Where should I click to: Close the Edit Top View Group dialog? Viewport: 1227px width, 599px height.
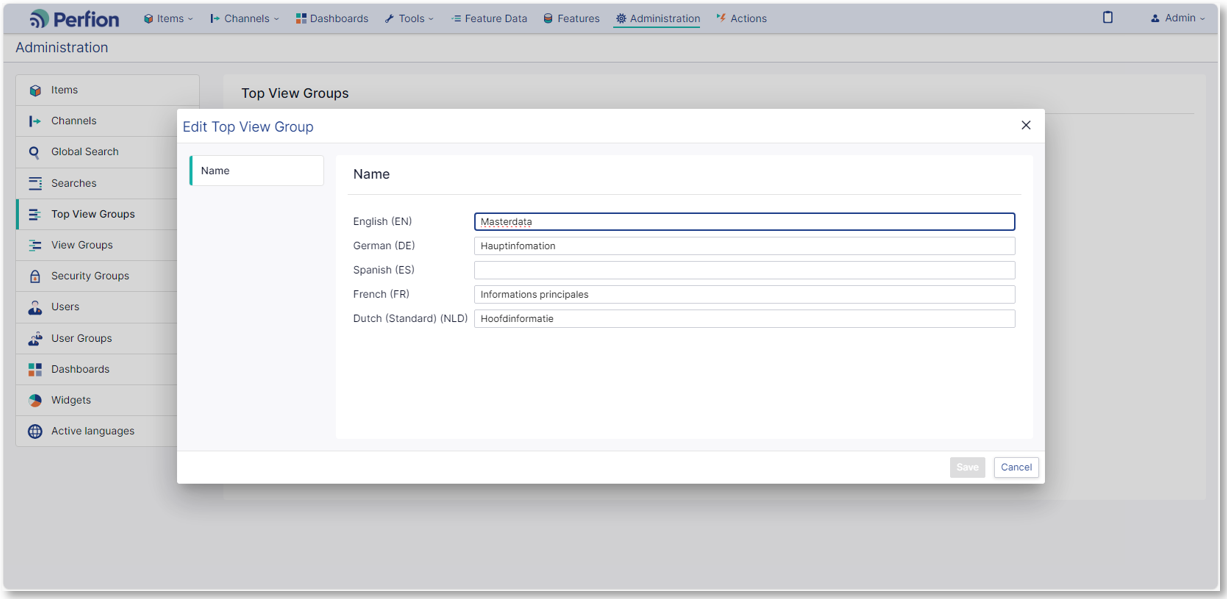(1025, 125)
